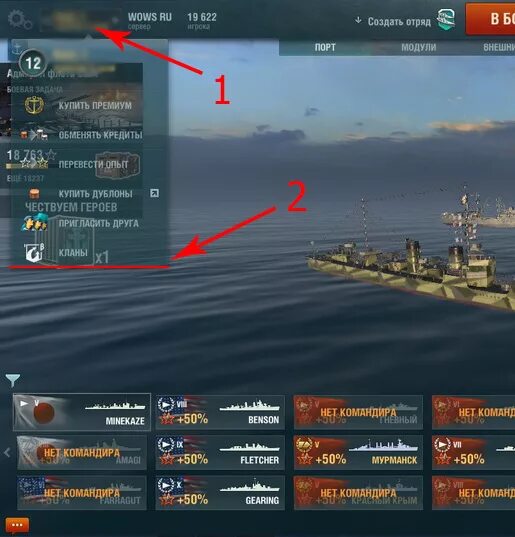Select the Minekaze ship card
This screenshot has width=515, height=537.
pos(82,412)
